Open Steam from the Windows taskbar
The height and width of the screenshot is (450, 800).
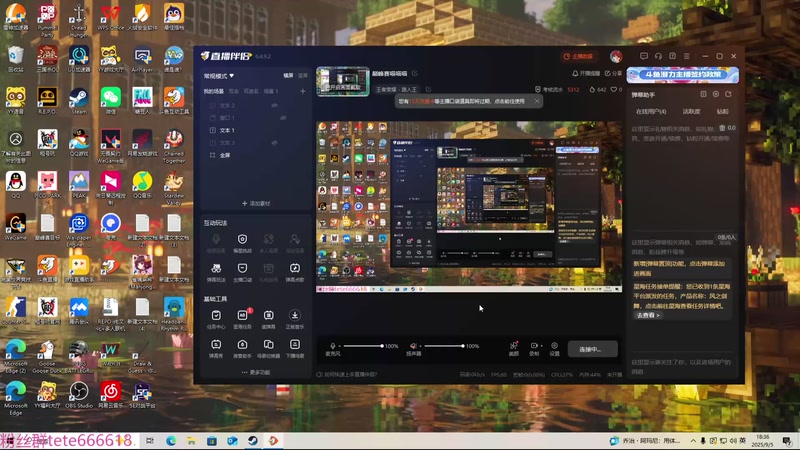coord(253,441)
